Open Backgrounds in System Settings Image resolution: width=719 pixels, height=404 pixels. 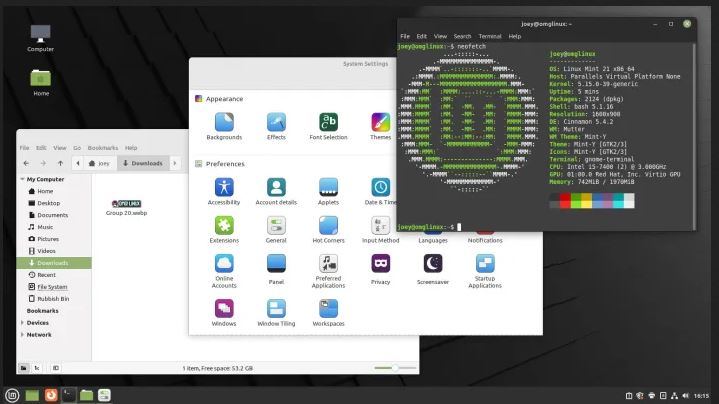pos(224,126)
